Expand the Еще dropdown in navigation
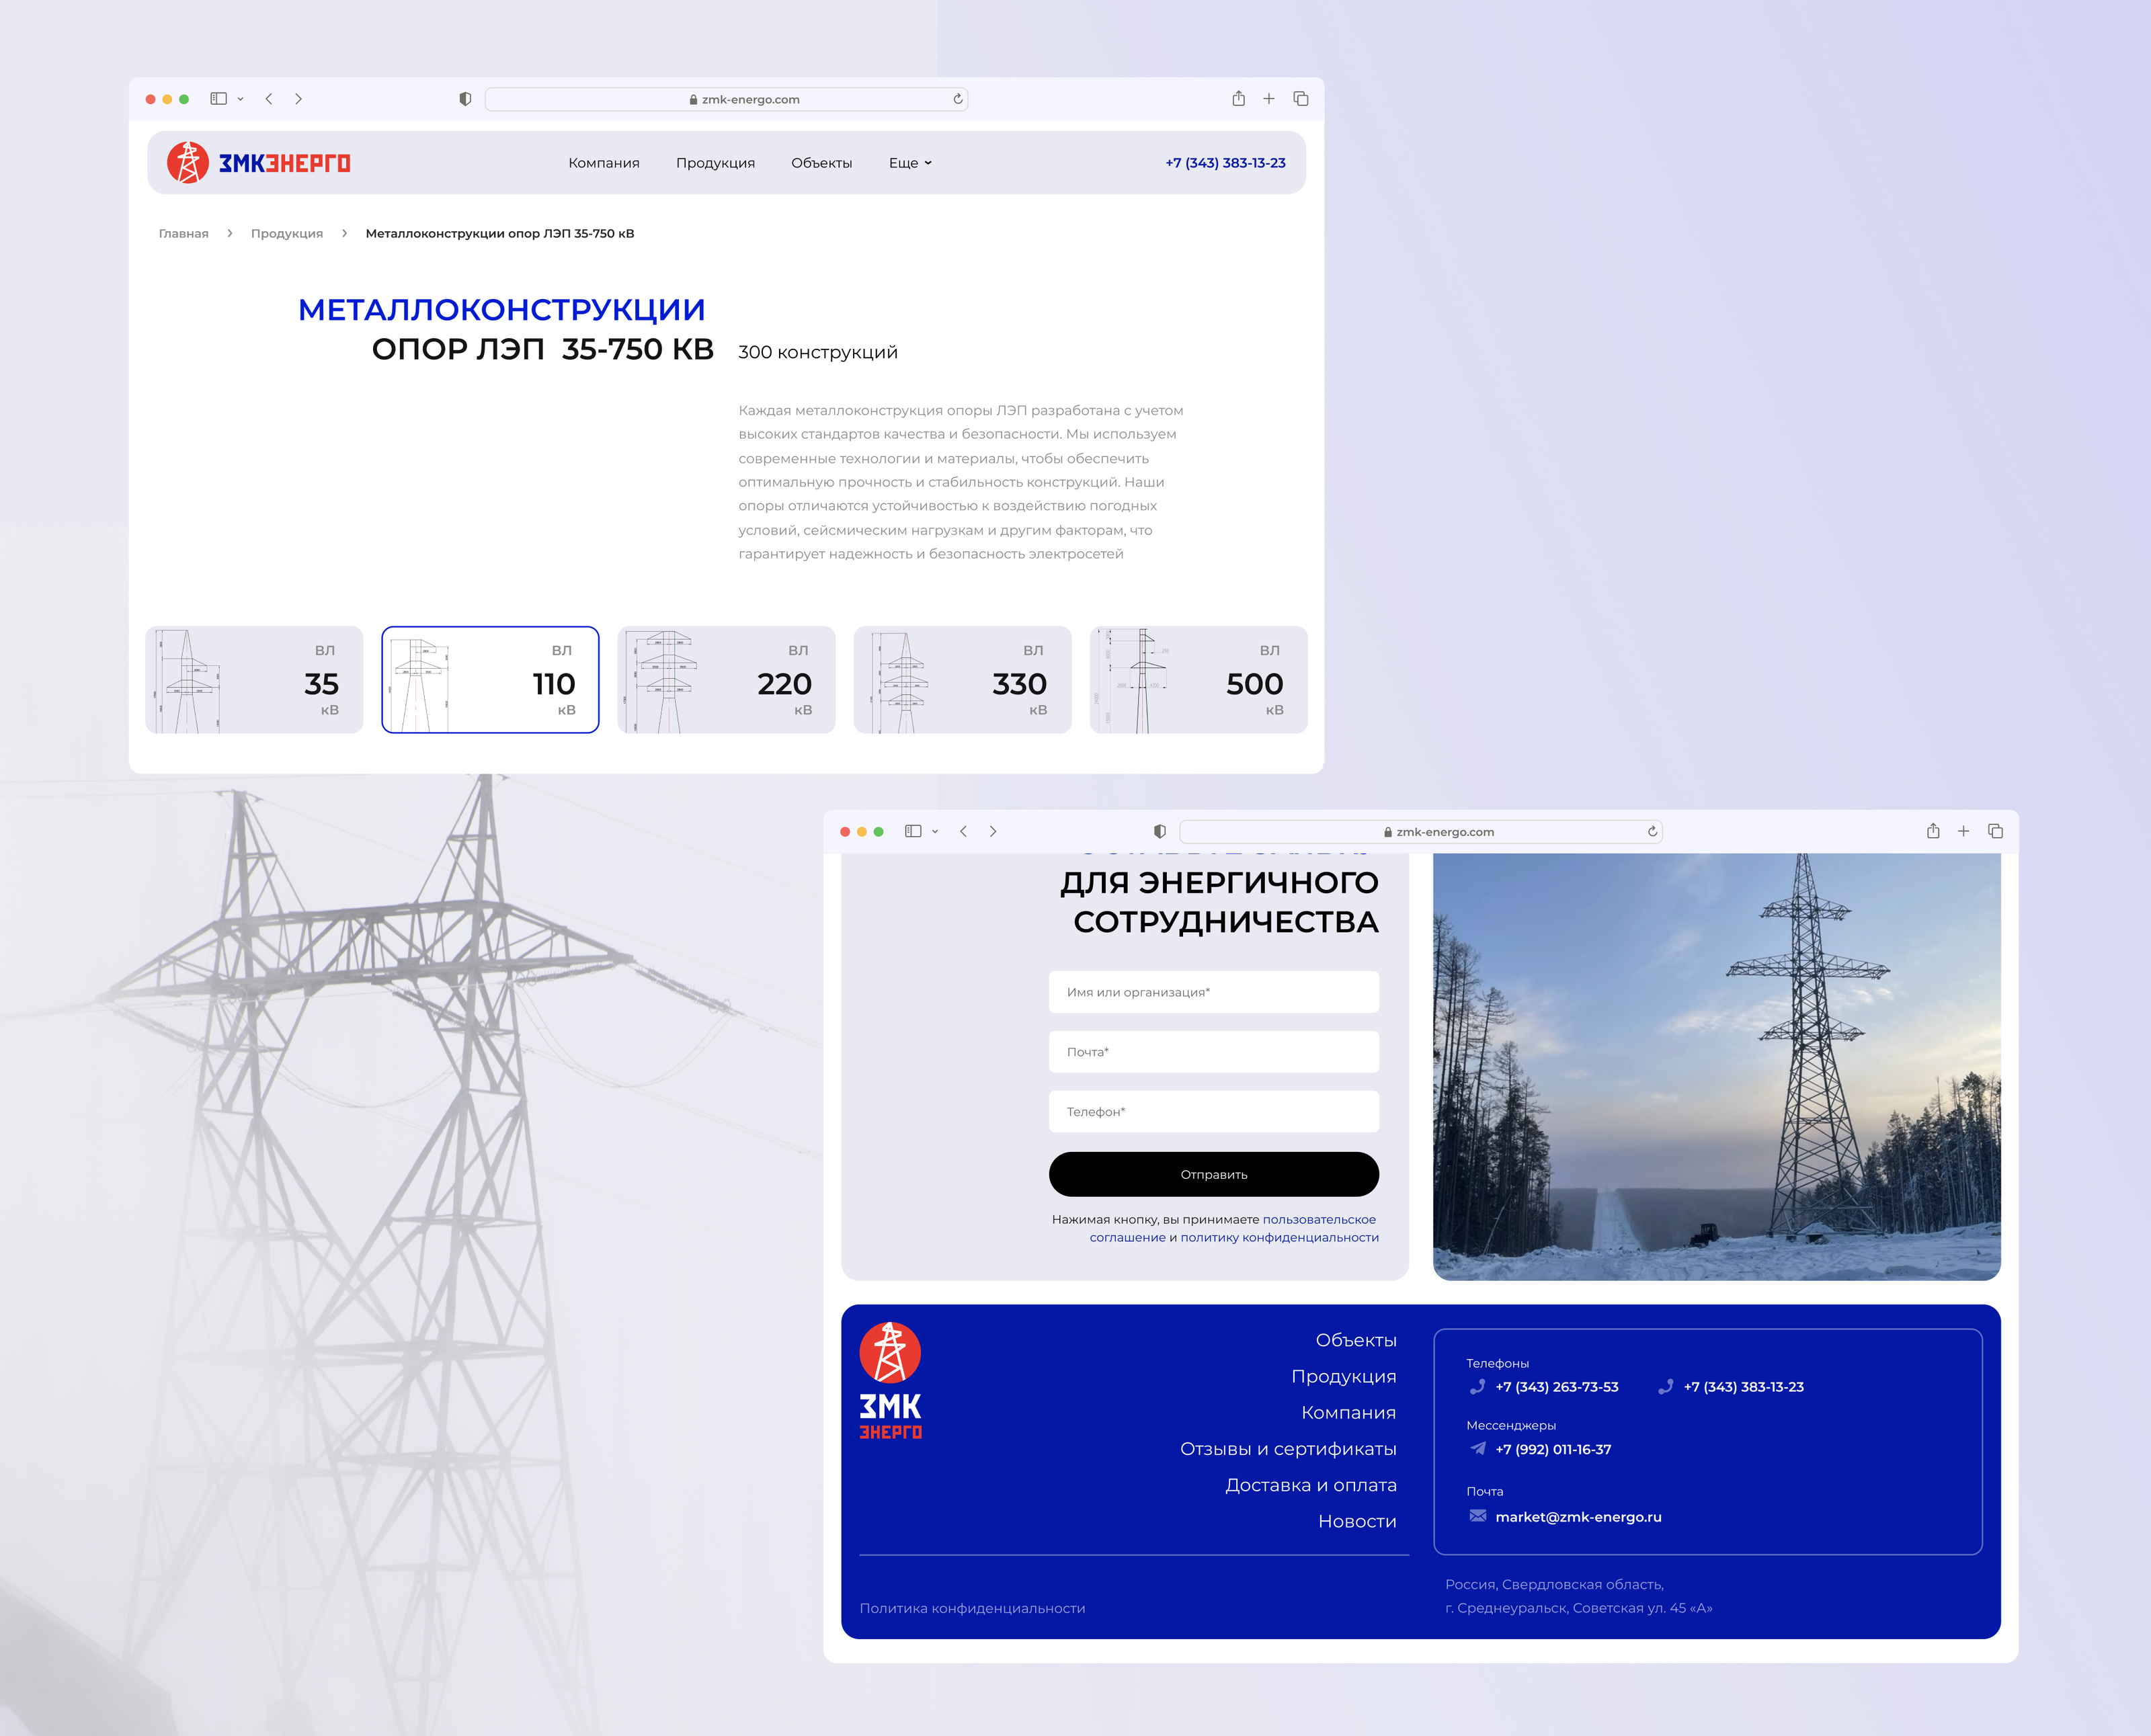 click(x=910, y=163)
